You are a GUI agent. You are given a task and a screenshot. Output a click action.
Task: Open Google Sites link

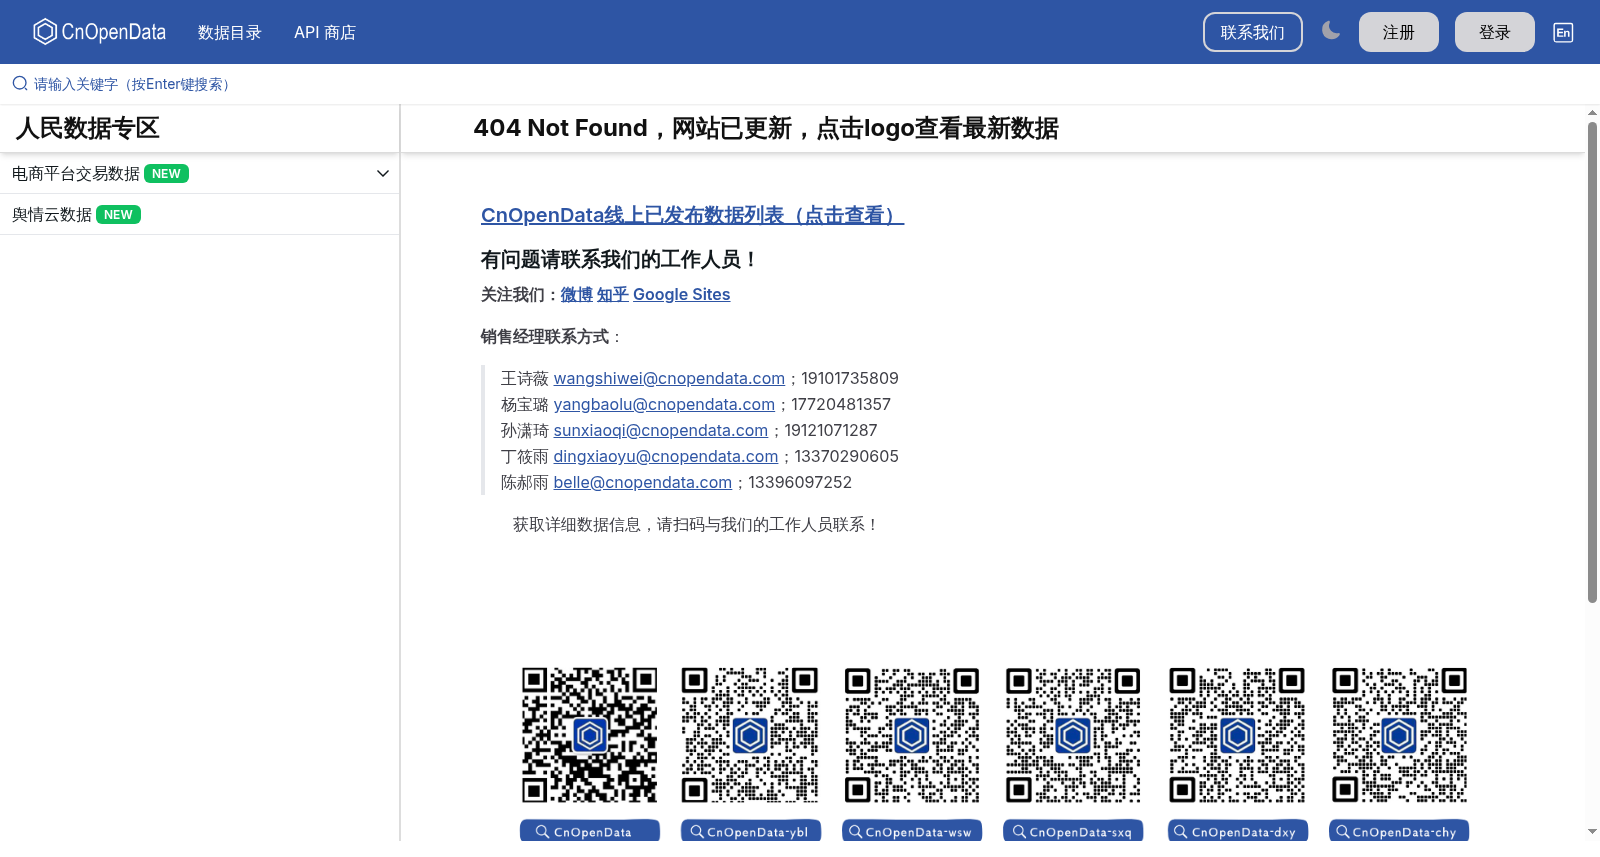(x=682, y=294)
